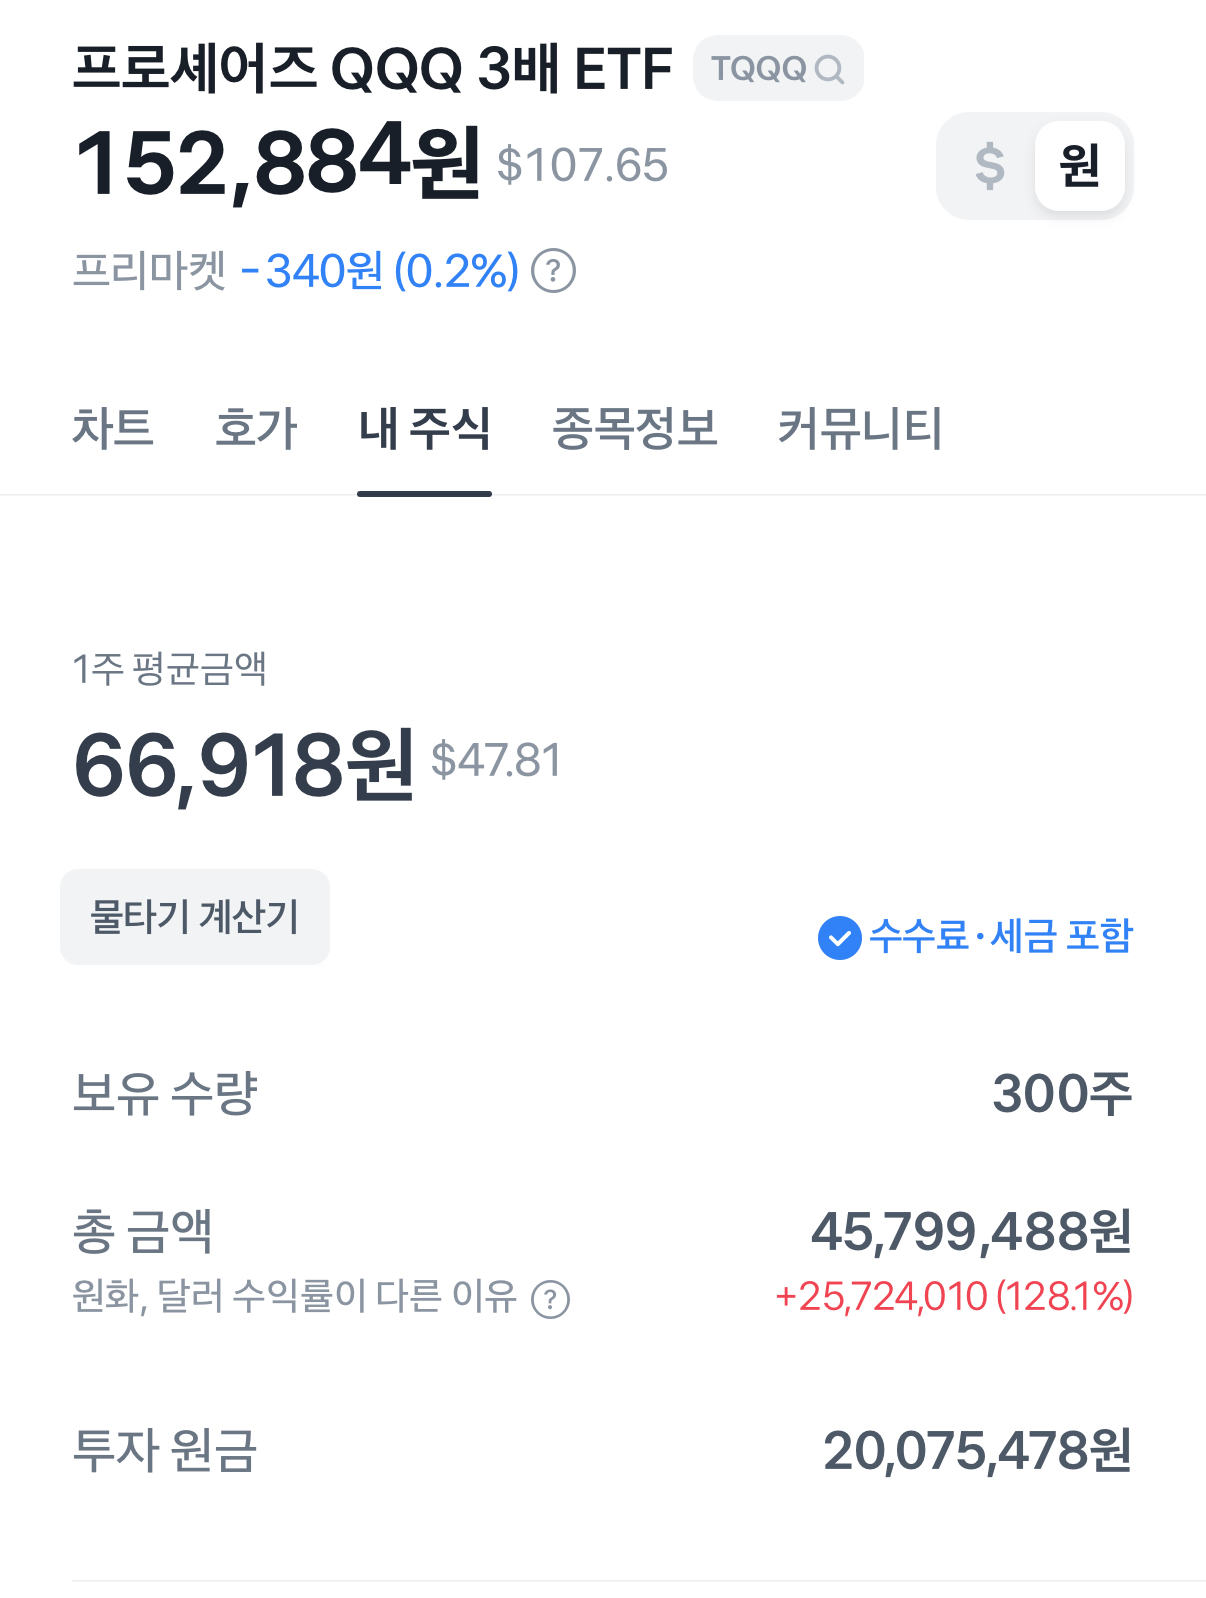Image resolution: width=1206 pixels, height=1598 pixels.
Task: Tap the 20,075,478원 investment principal value
Action: [977, 1450]
